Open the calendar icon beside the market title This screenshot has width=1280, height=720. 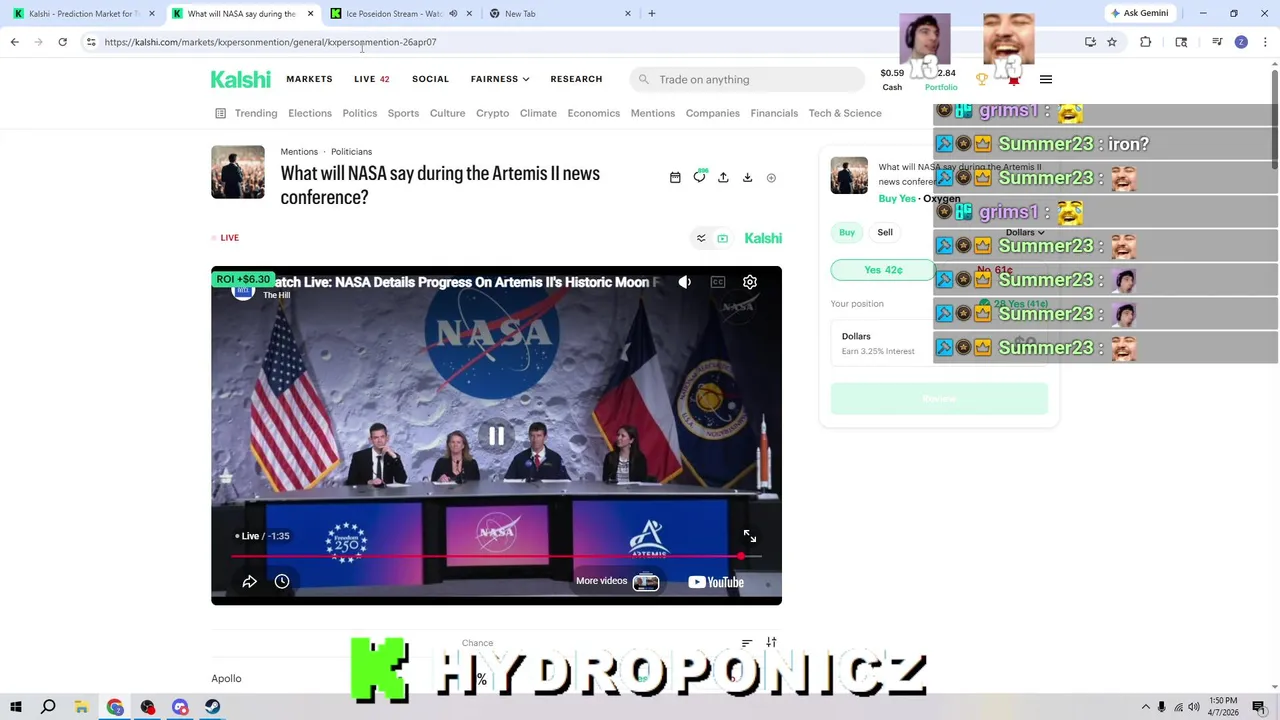click(675, 178)
